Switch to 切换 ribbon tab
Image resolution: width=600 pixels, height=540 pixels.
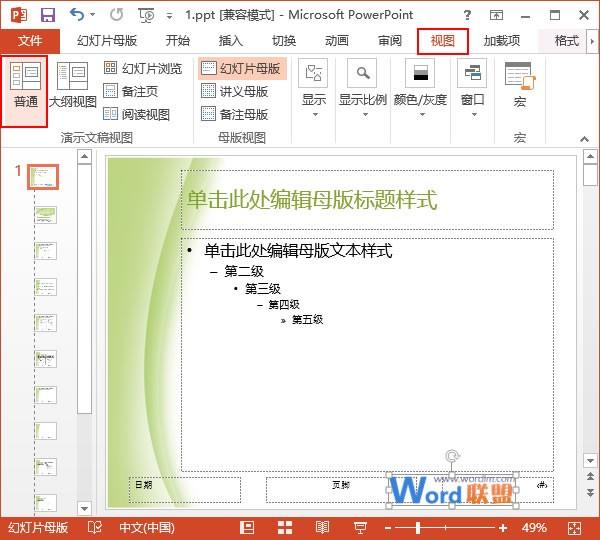click(x=284, y=41)
